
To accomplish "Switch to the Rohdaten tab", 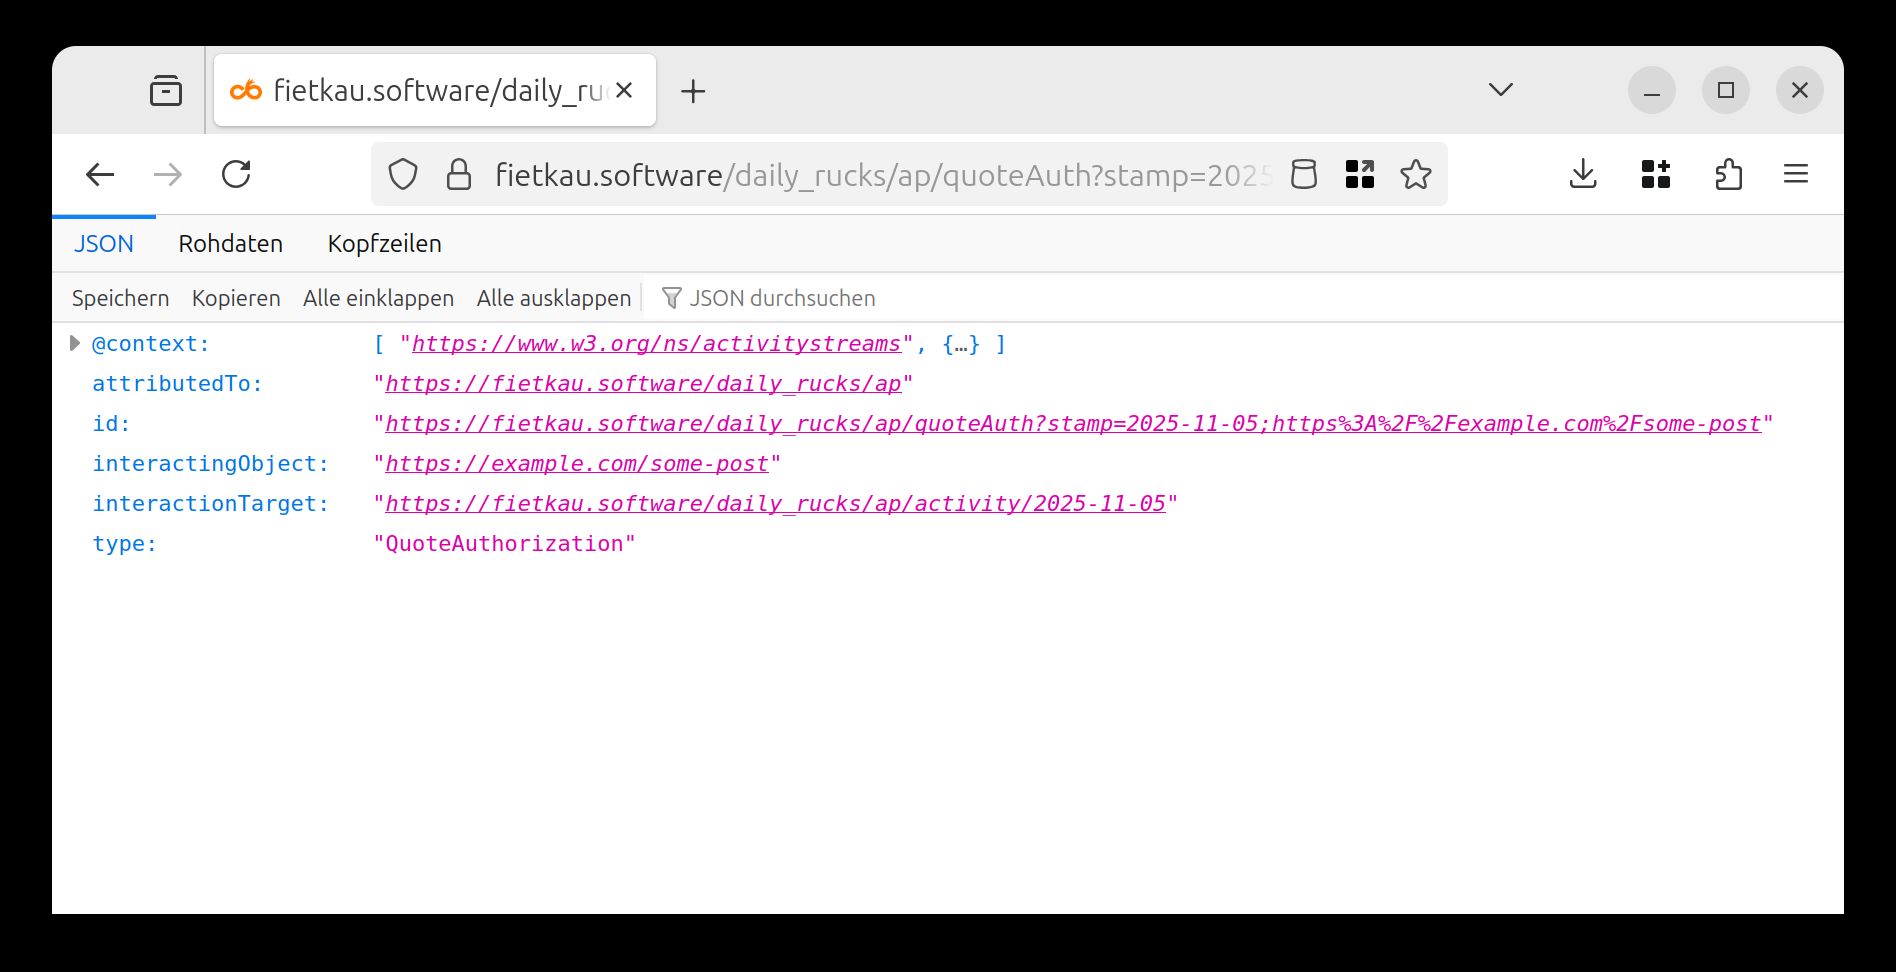I will (230, 243).
